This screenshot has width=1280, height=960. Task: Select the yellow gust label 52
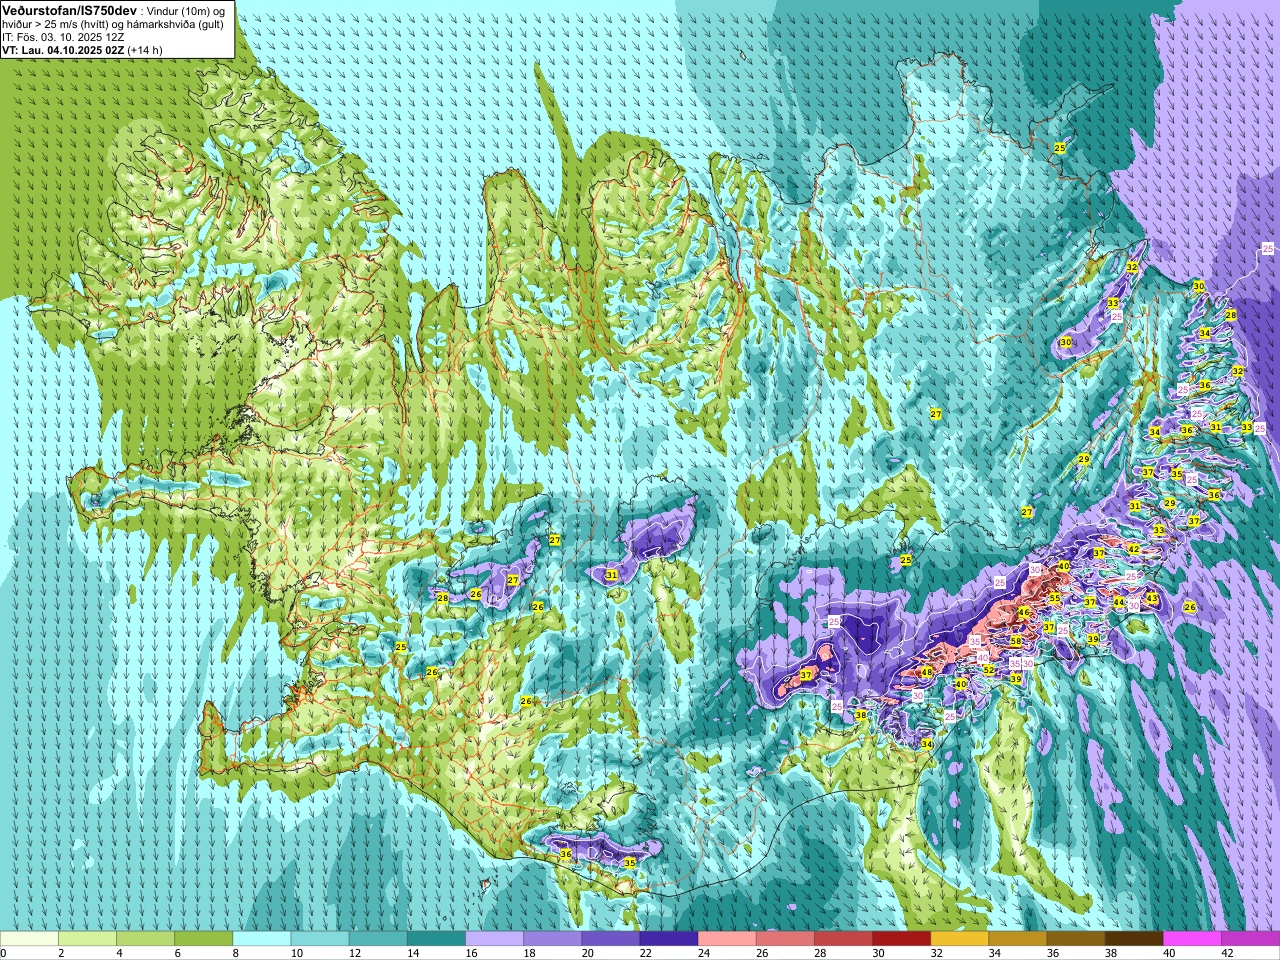[x=988, y=670]
